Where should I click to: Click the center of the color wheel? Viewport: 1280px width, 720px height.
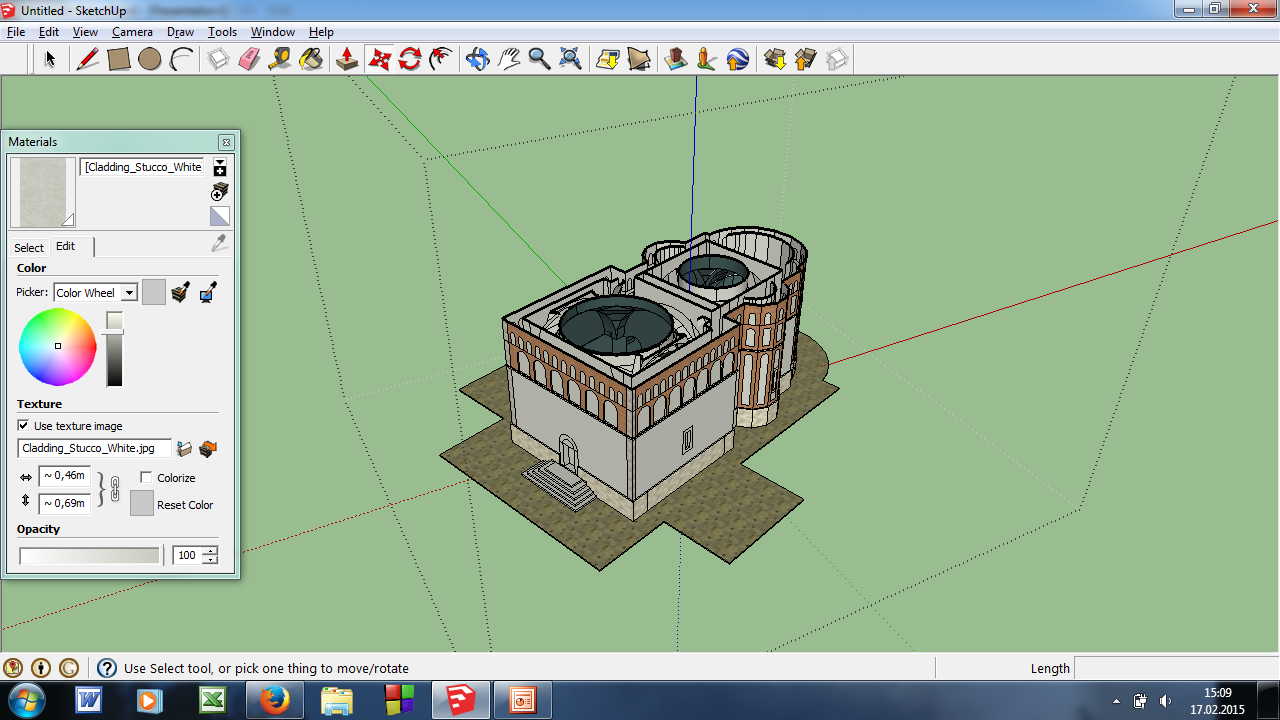click(x=58, y=346)
